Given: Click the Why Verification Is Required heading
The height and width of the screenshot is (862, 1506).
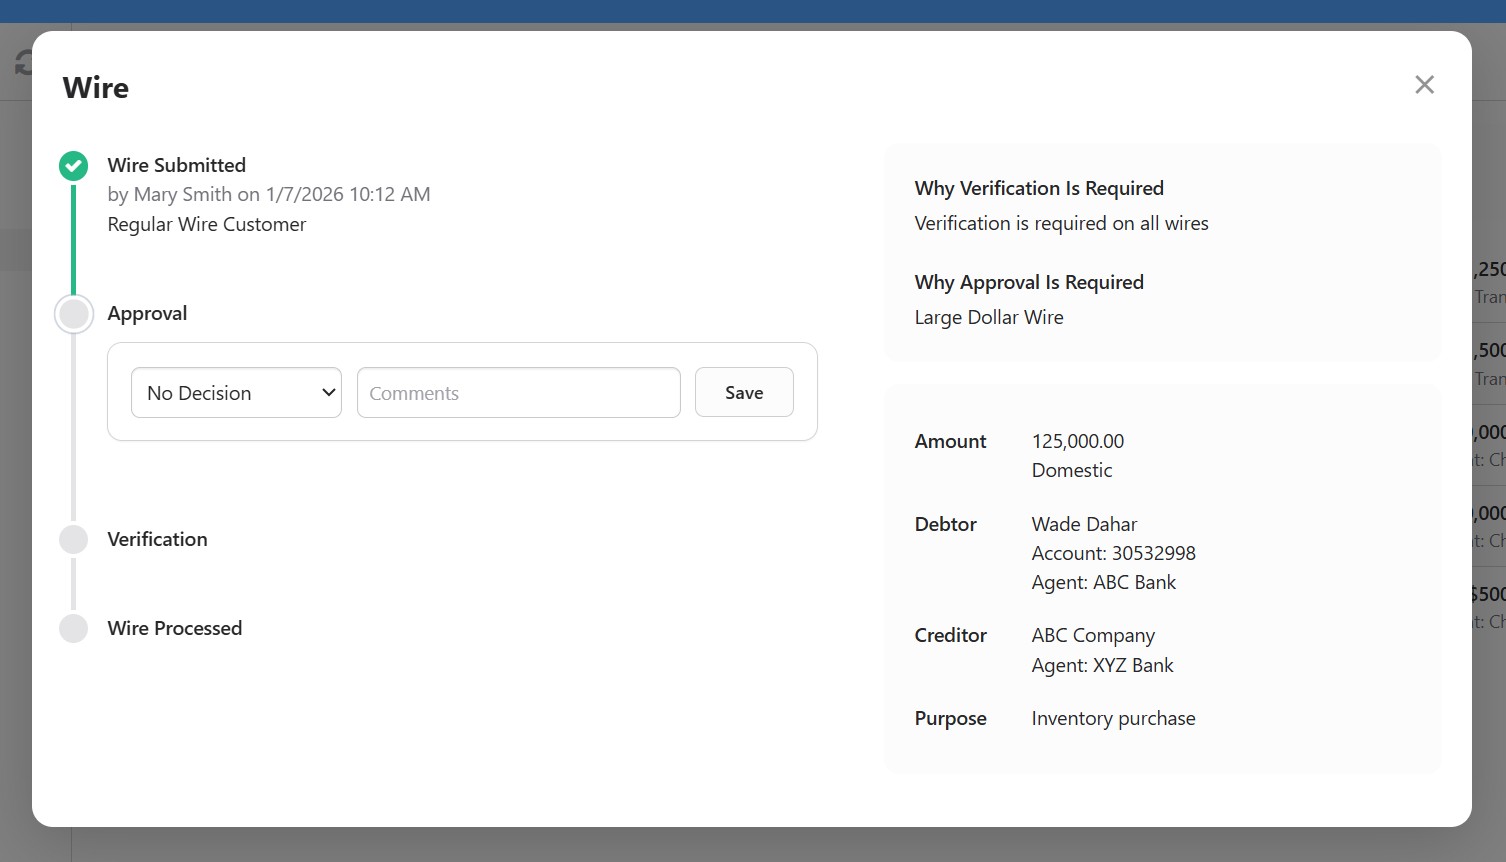Looking at the screenshot, I should tap(1039, 188).
